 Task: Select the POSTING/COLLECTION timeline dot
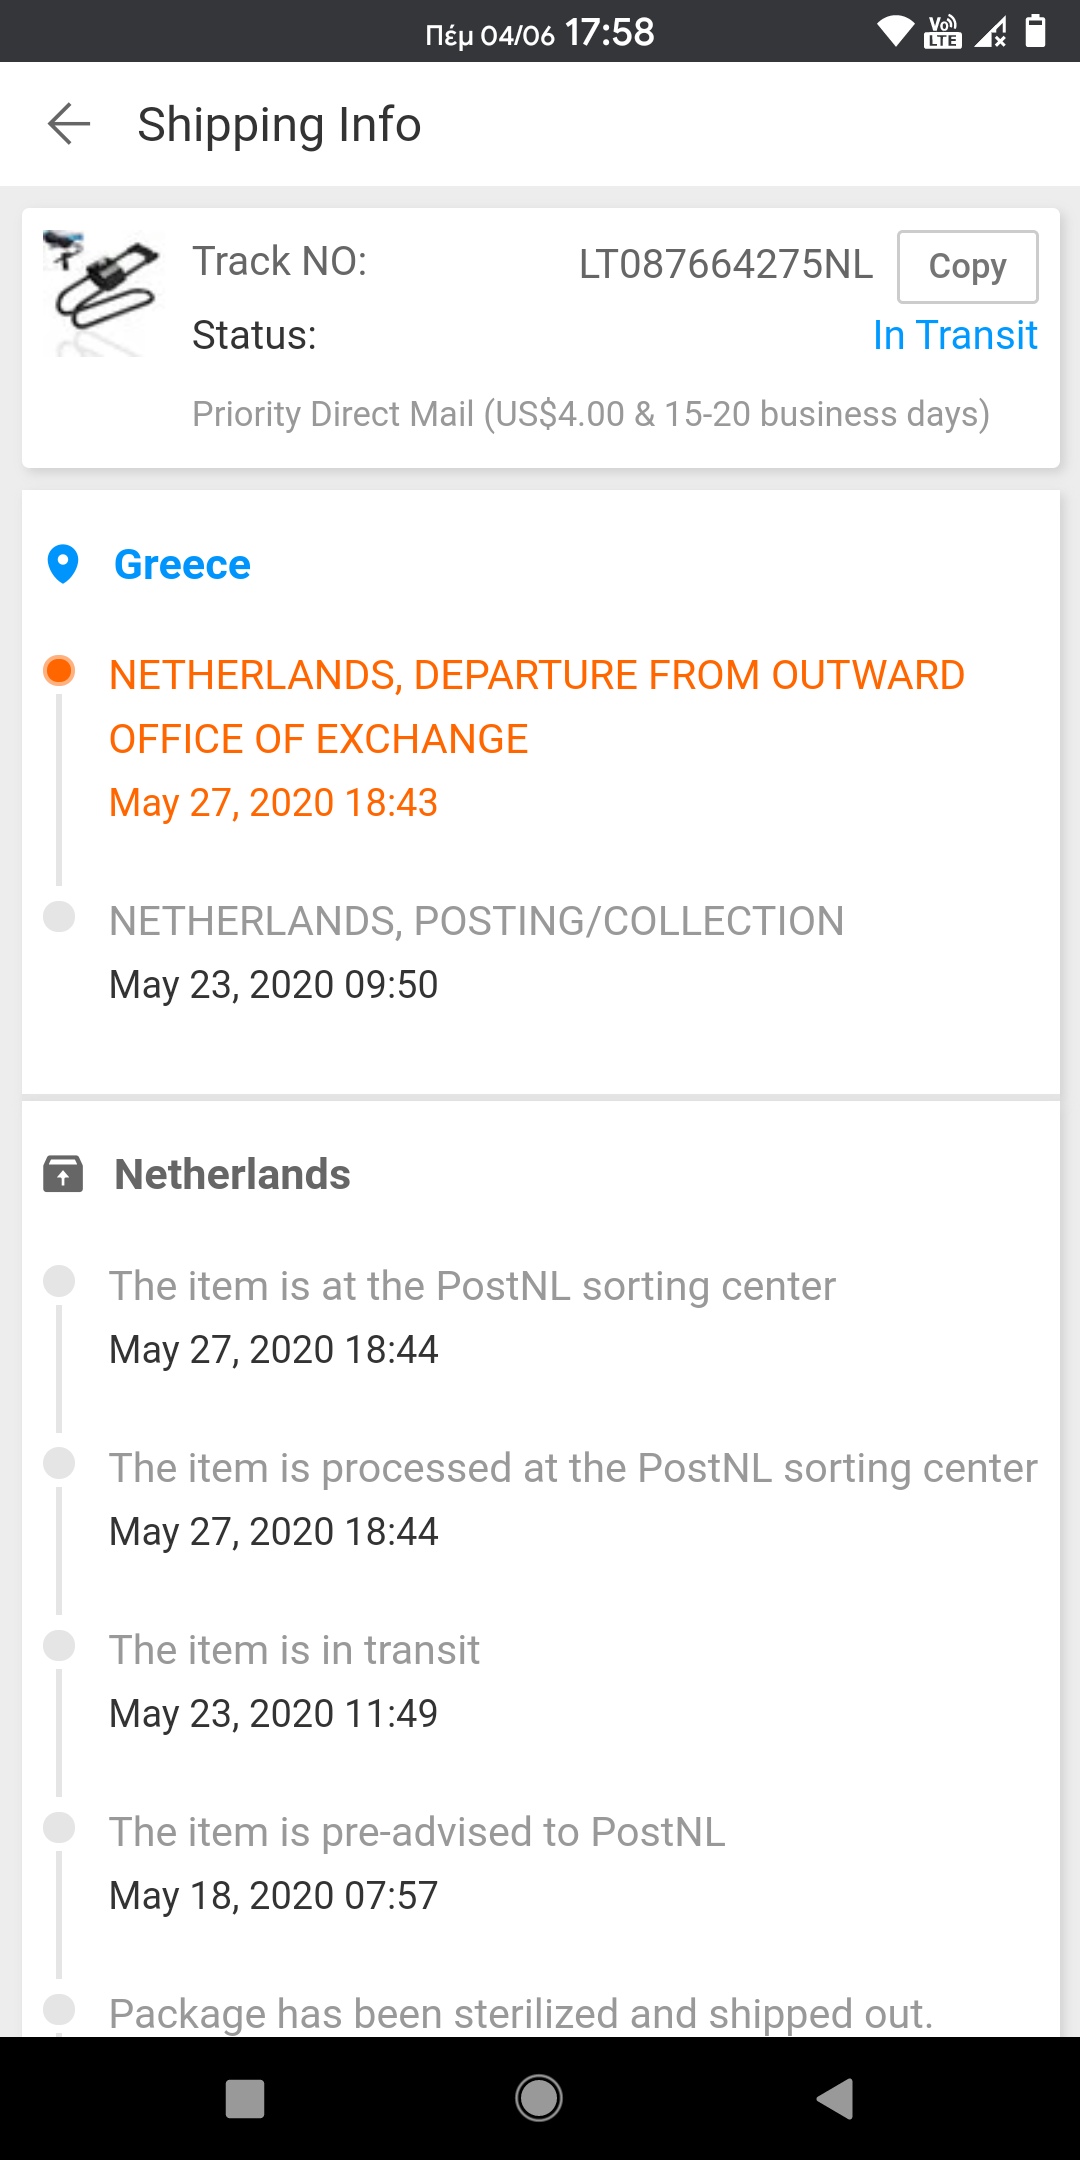point(59,916)
